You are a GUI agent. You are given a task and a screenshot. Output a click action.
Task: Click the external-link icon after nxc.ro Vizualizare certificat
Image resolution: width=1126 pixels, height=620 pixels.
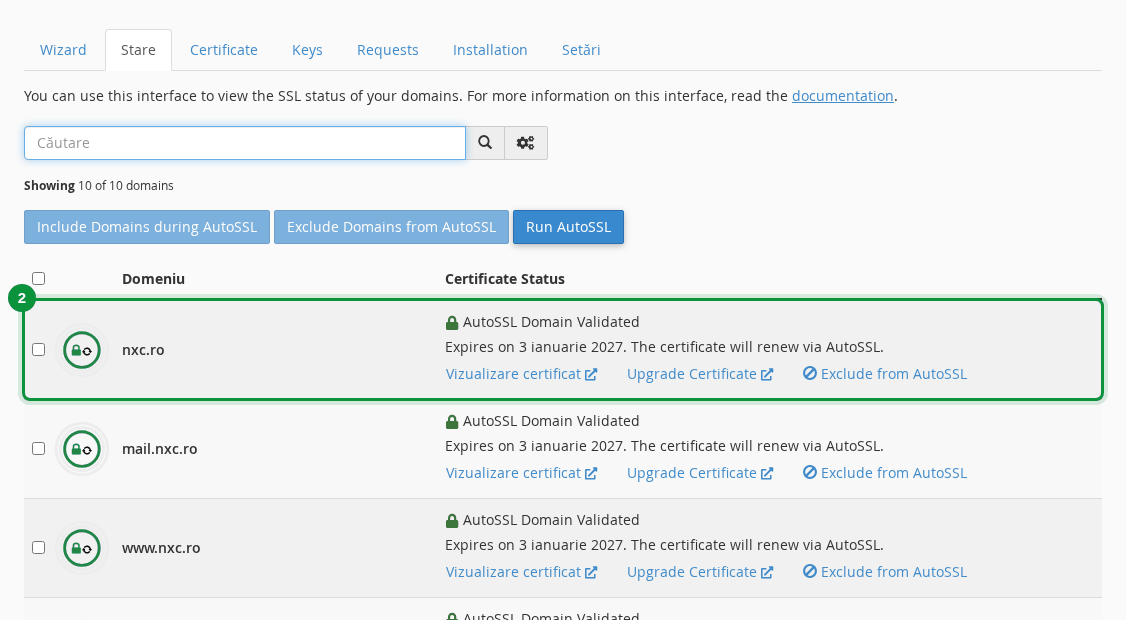pos(591,374)
